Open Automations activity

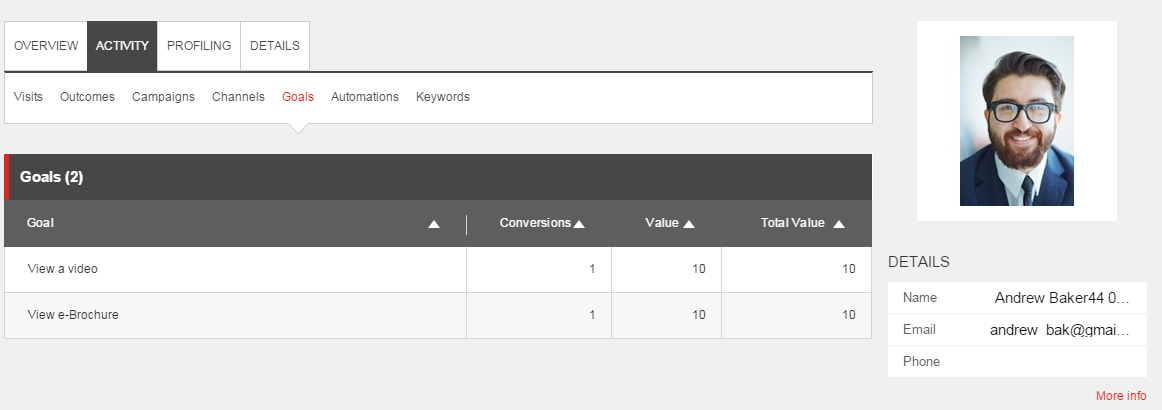[365, 97]
